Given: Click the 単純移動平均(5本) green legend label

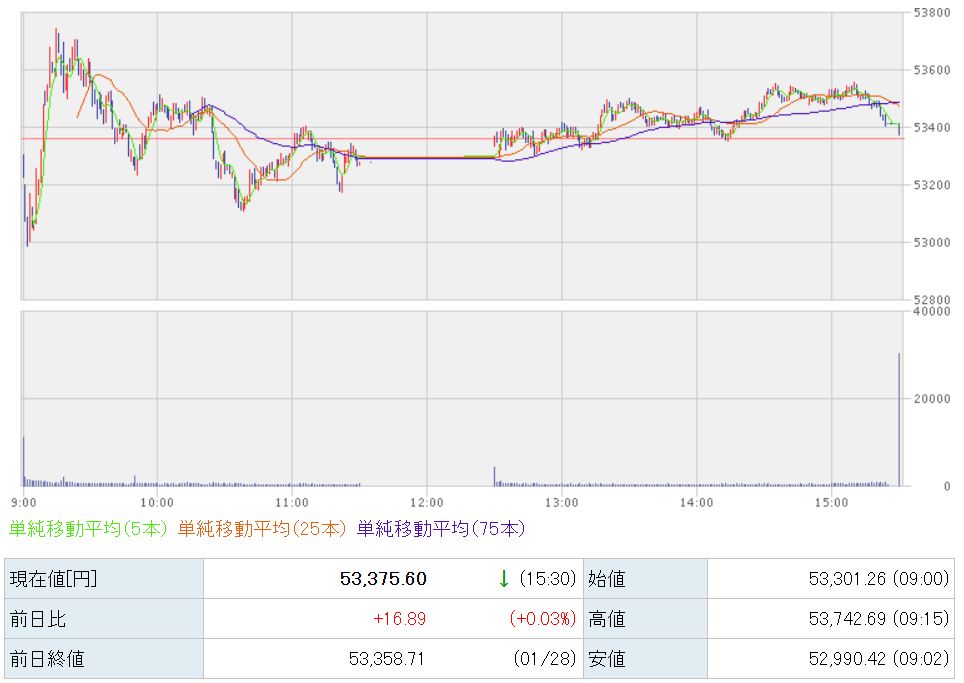Looking at the screenshot, I should pyautogui.click(x=88, y=529).
